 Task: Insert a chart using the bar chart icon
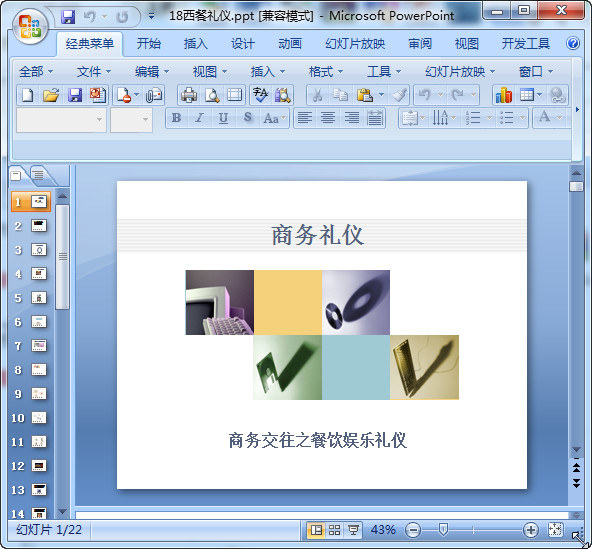click(x=504, y=95)
